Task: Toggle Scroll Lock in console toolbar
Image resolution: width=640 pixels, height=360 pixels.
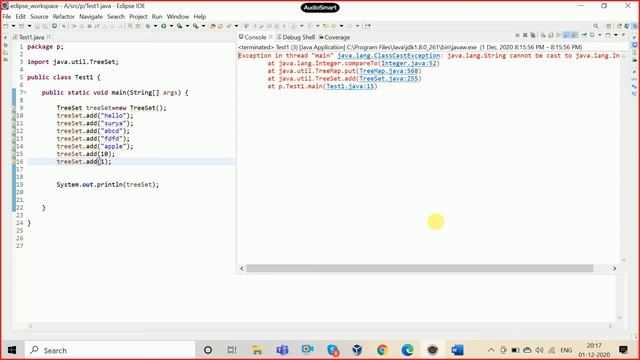Action: [x=551, y=35]
